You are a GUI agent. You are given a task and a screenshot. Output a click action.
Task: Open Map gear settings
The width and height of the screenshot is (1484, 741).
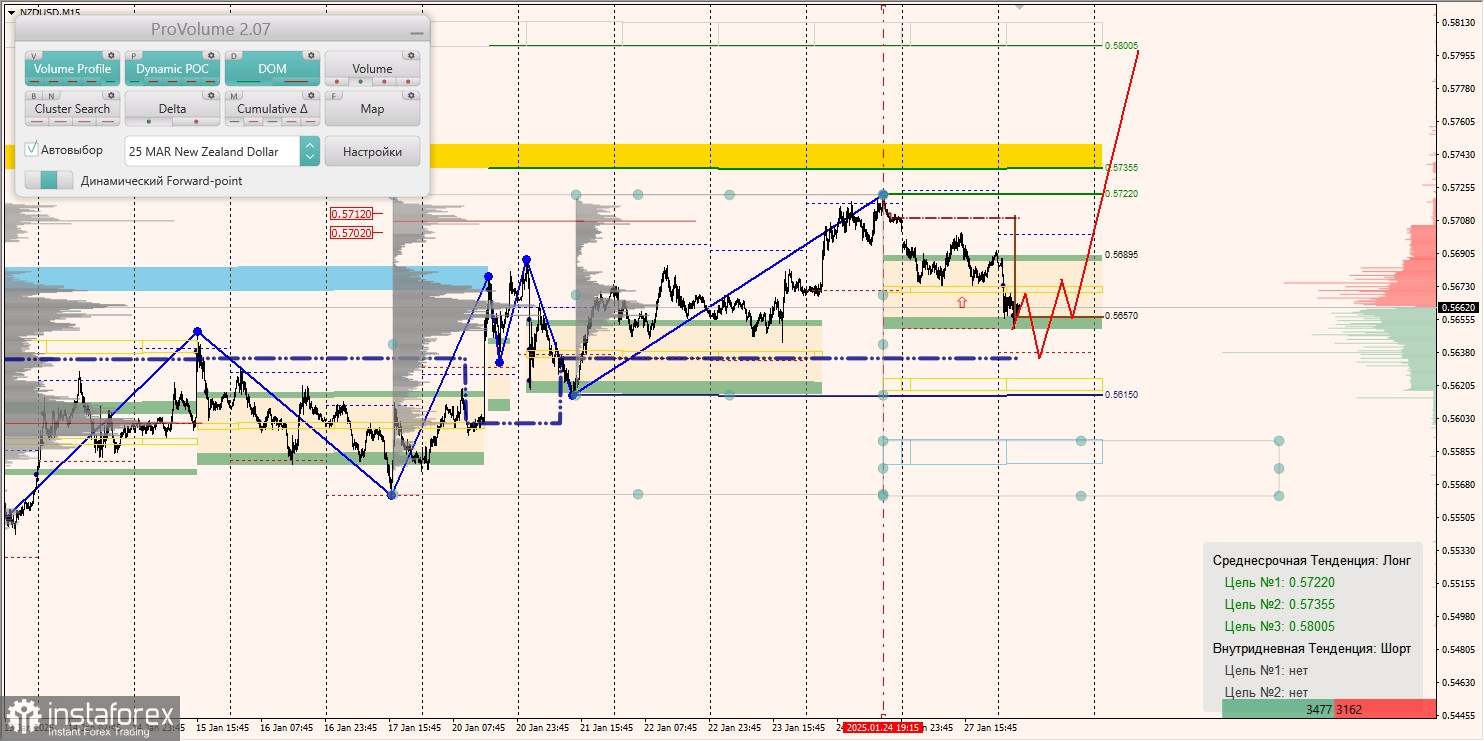pos(411,95)
